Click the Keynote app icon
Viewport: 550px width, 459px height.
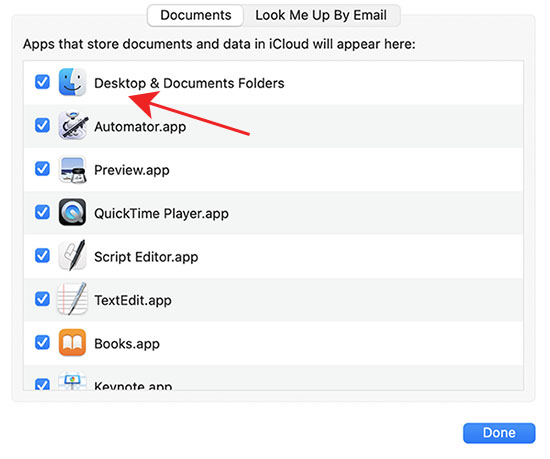point(72,381)
